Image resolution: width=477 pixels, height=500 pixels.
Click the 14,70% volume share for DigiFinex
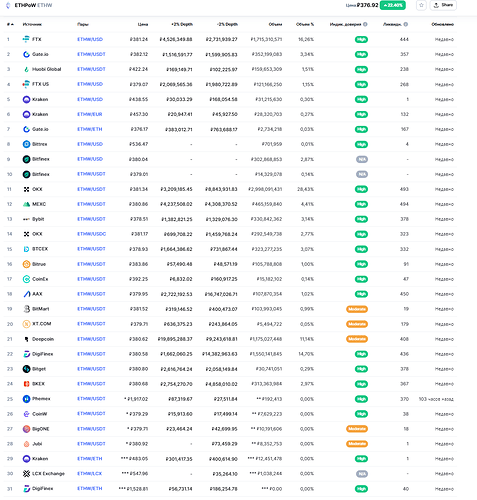tap(306, 354)
